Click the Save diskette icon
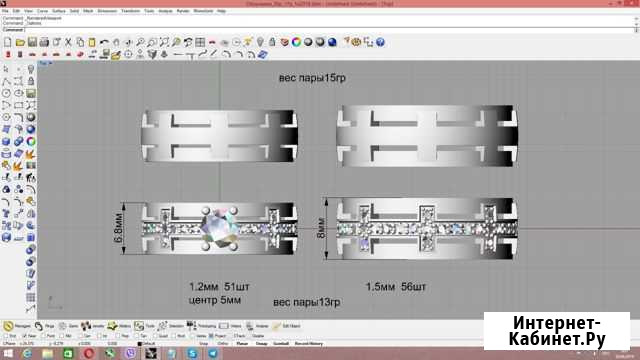This screenshot has width=640, height=360. (x=32, y=42)
